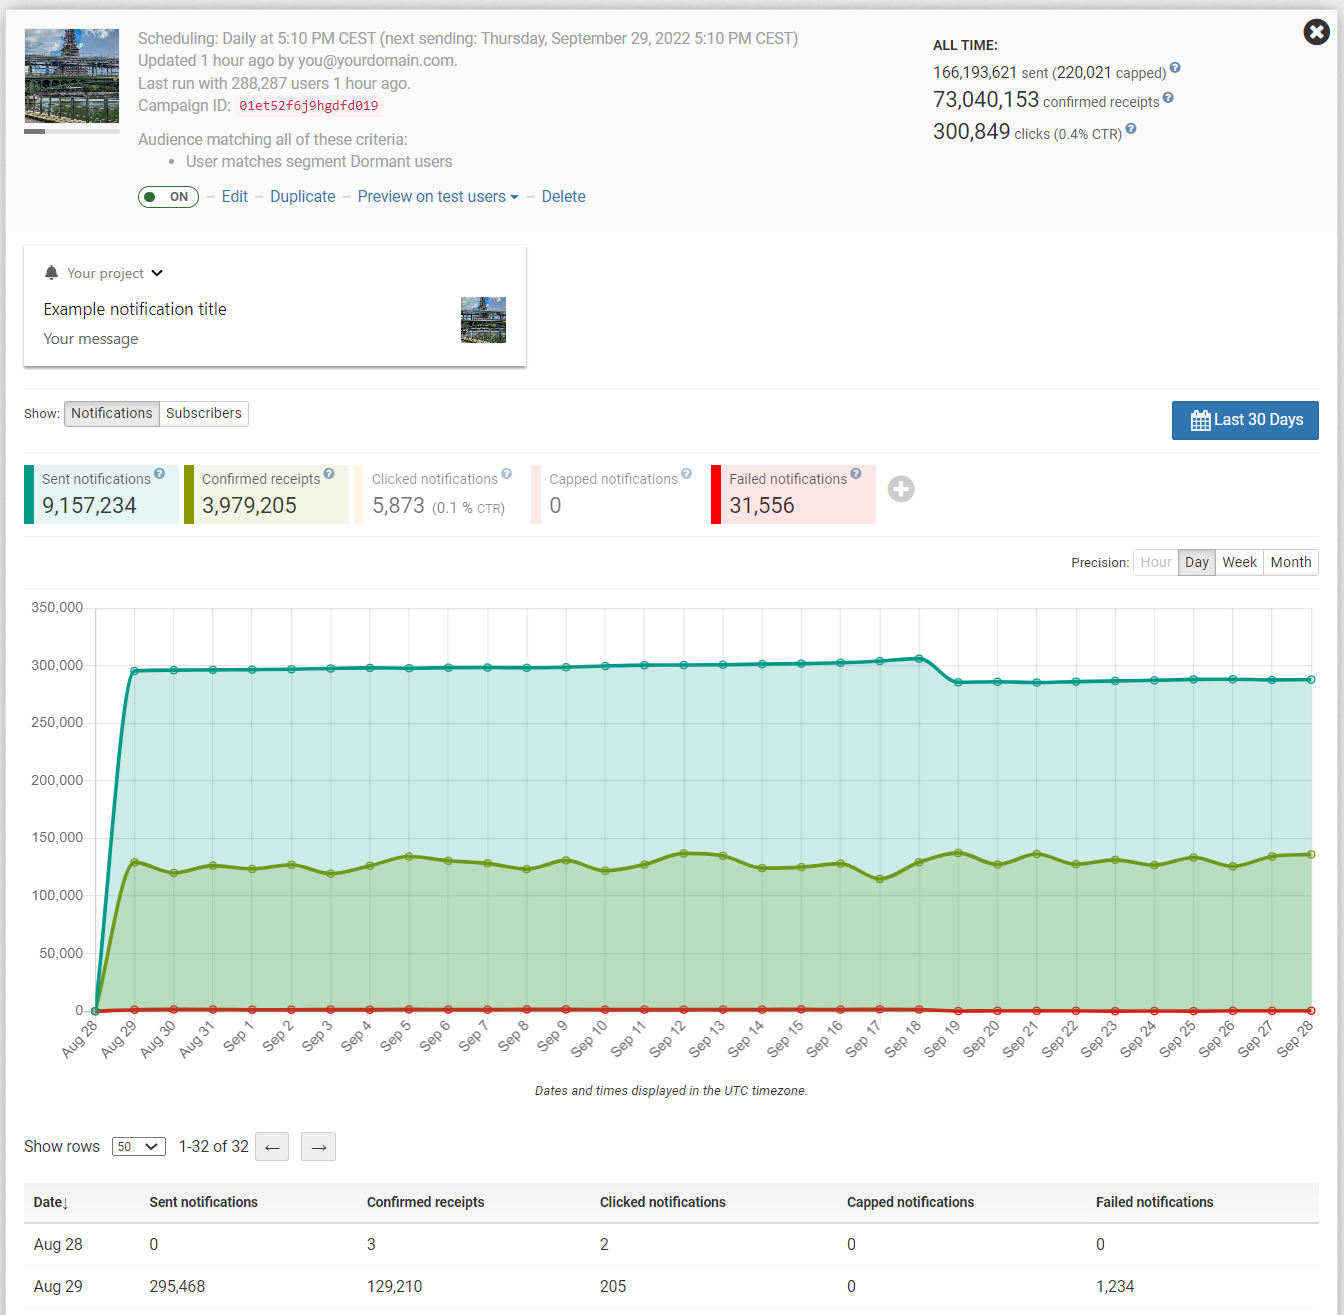
Task: Click the Edit link
Action: coord(235,197)
